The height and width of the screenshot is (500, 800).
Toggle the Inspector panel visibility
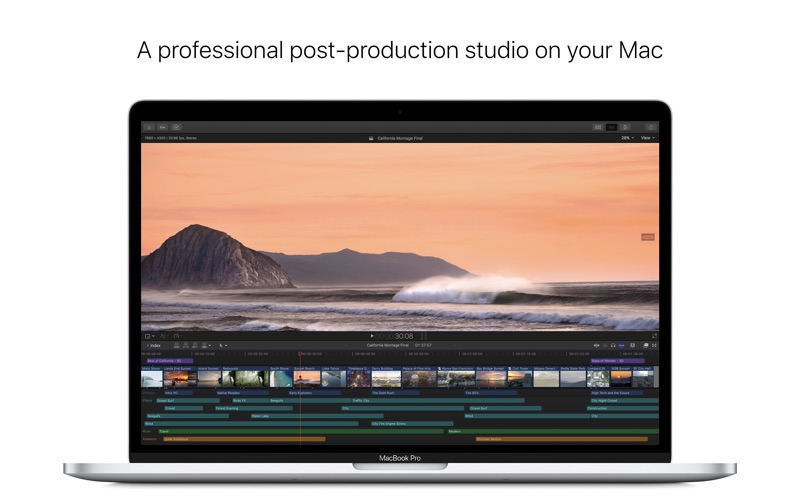(x=626, y=127)
